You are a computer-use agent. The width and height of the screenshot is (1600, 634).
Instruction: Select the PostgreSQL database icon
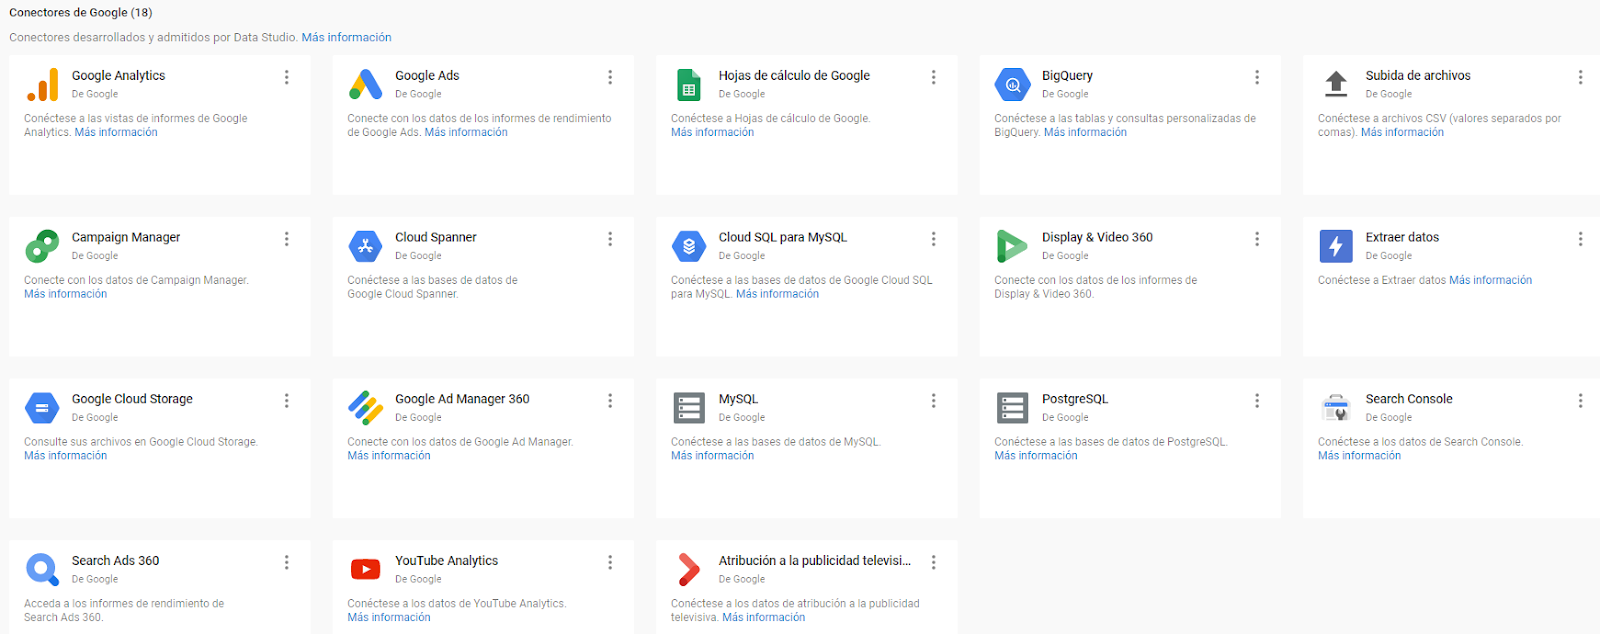(x=1013, y=408)
